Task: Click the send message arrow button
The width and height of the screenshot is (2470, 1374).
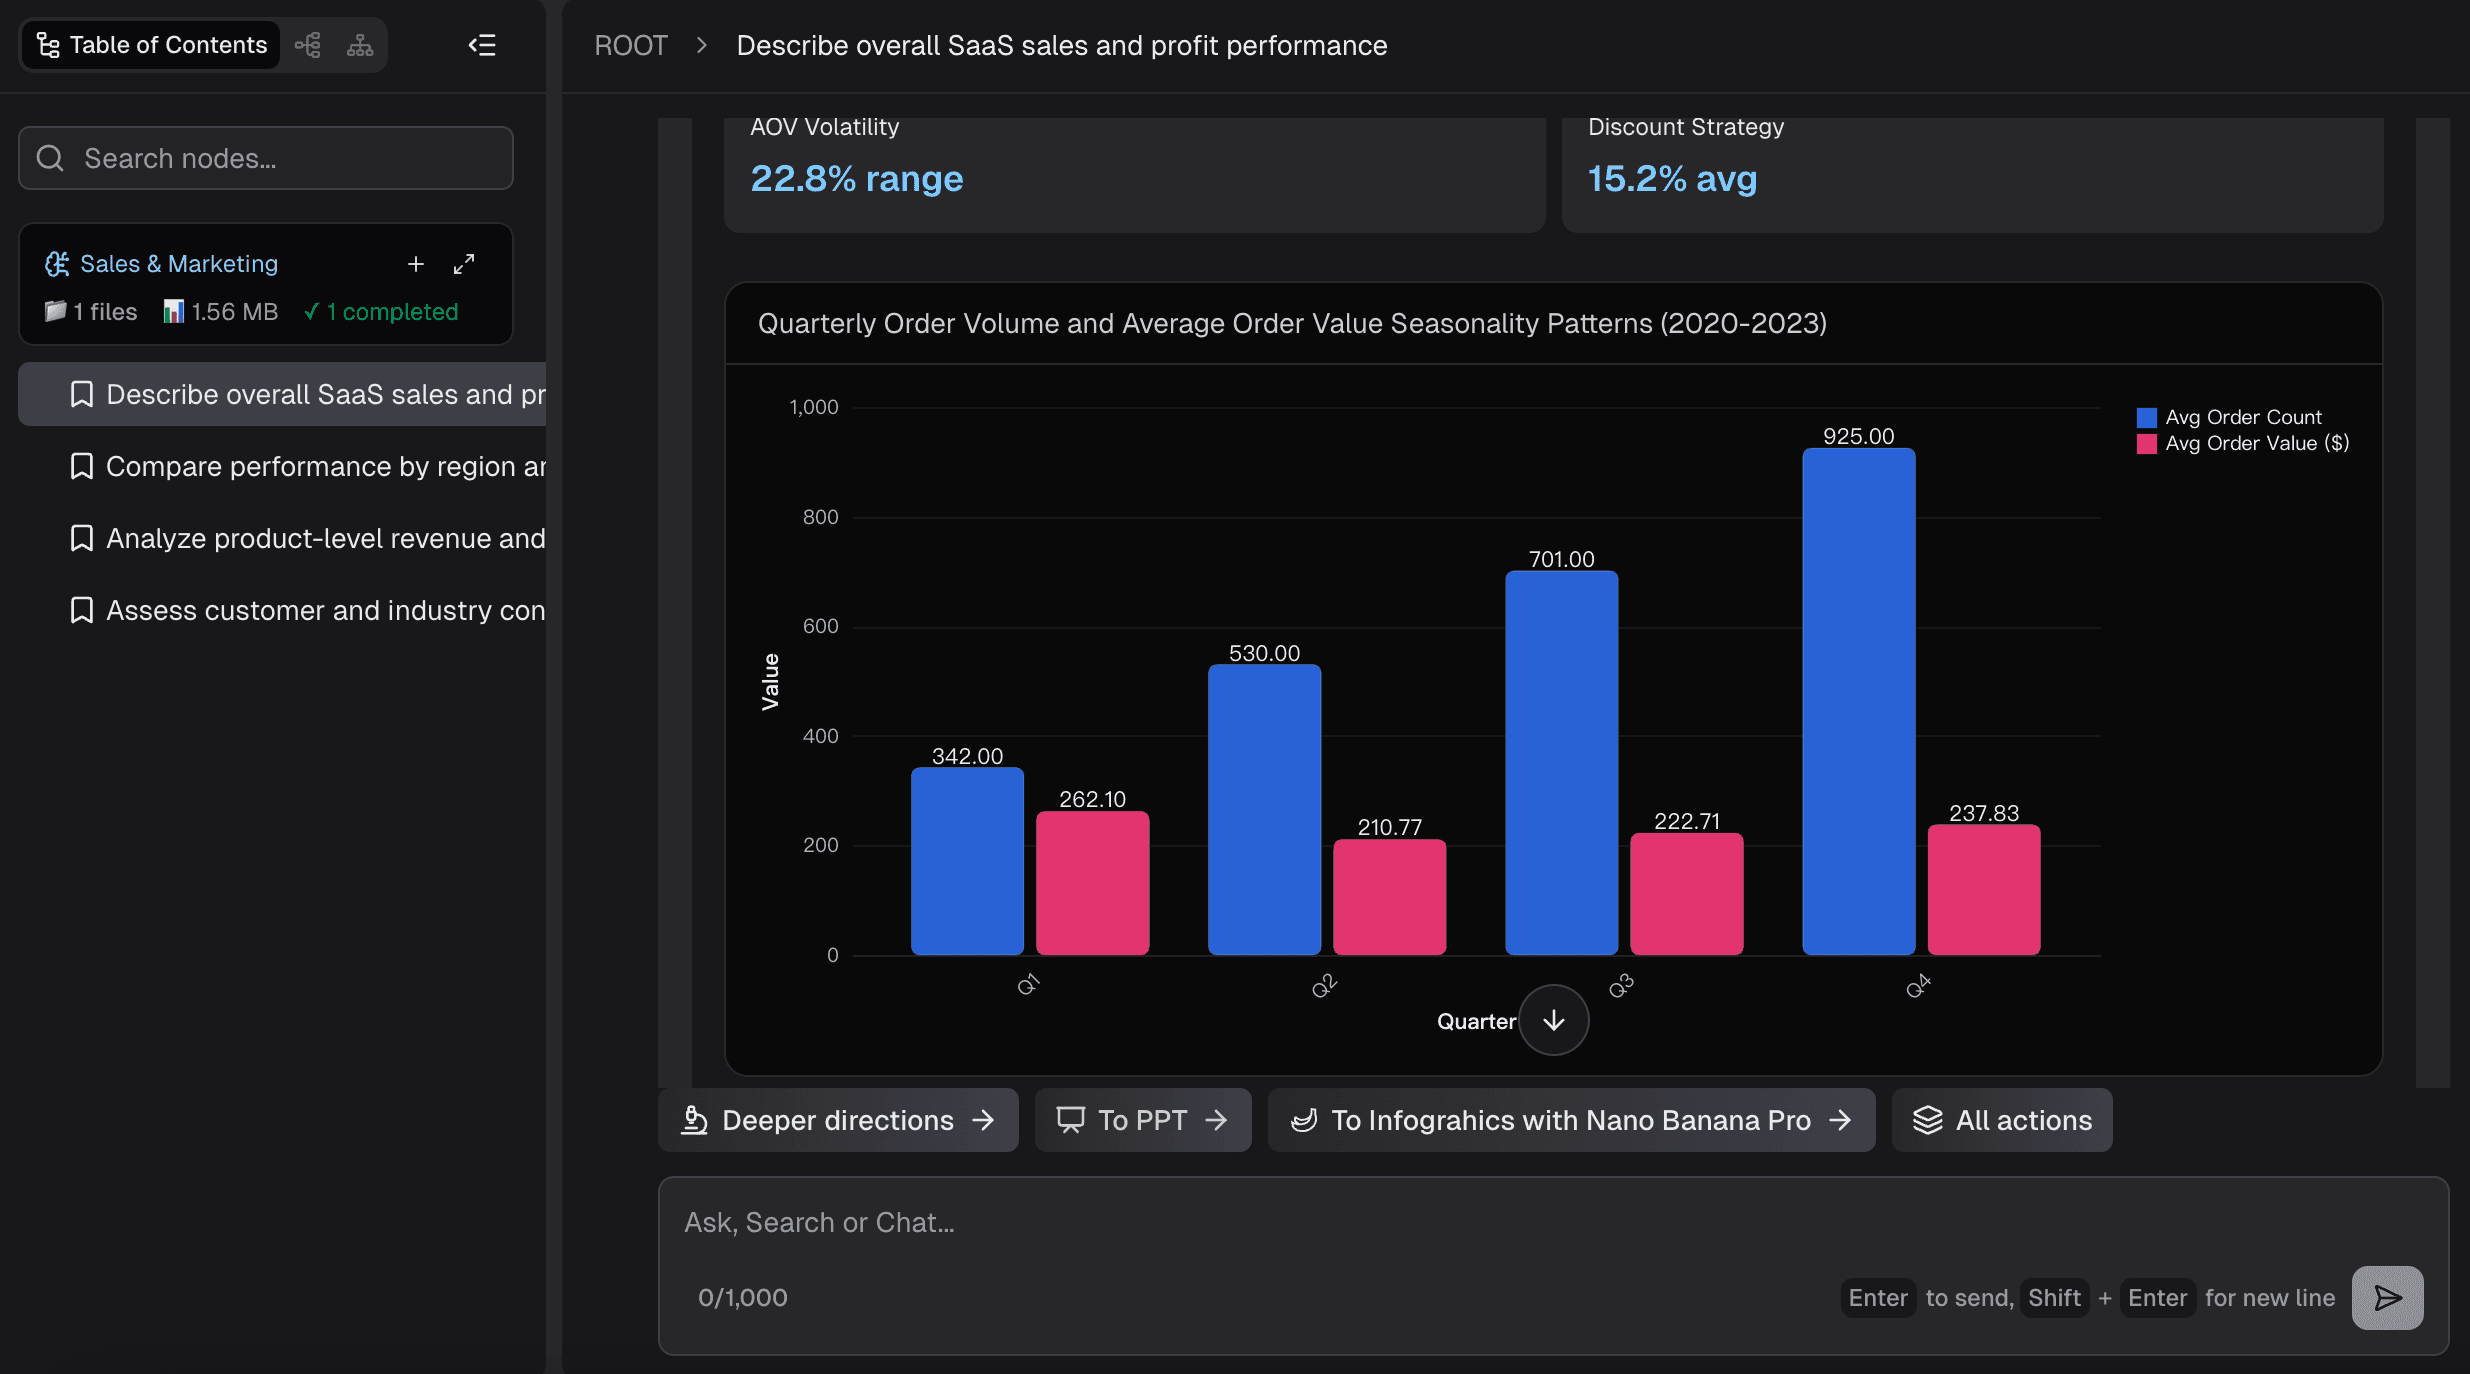Action: 2387,1298
